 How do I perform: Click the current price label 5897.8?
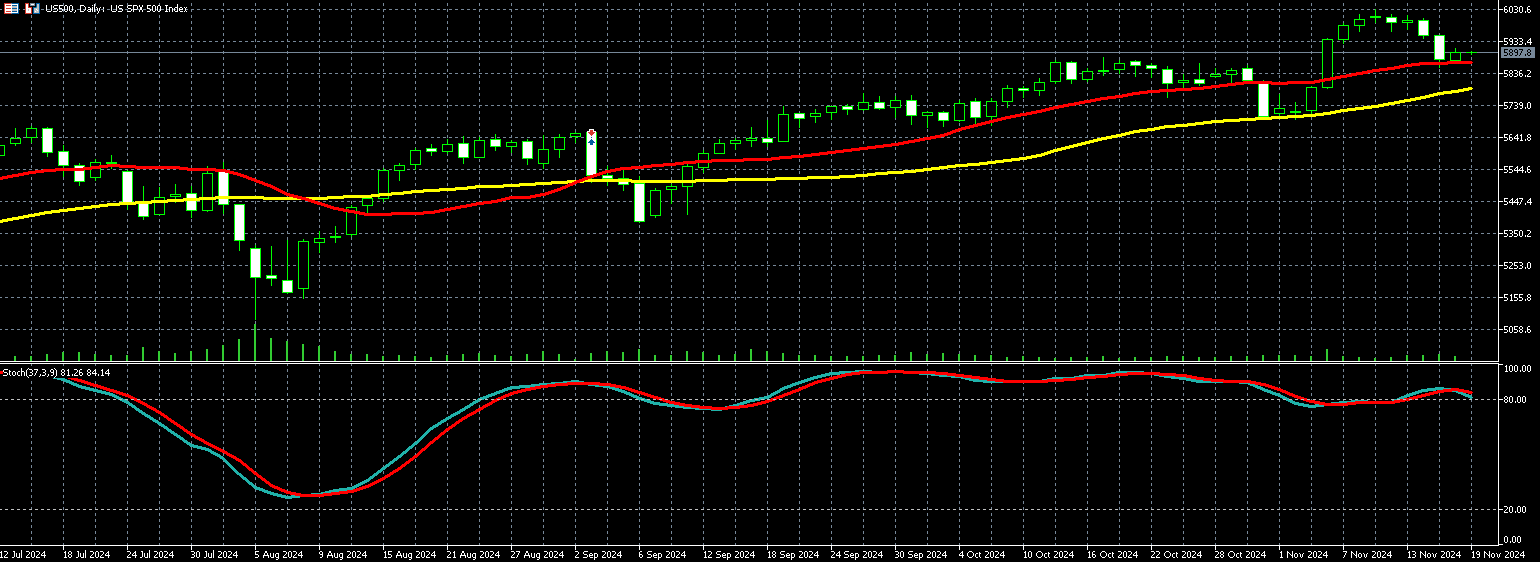click(1517, 52)
